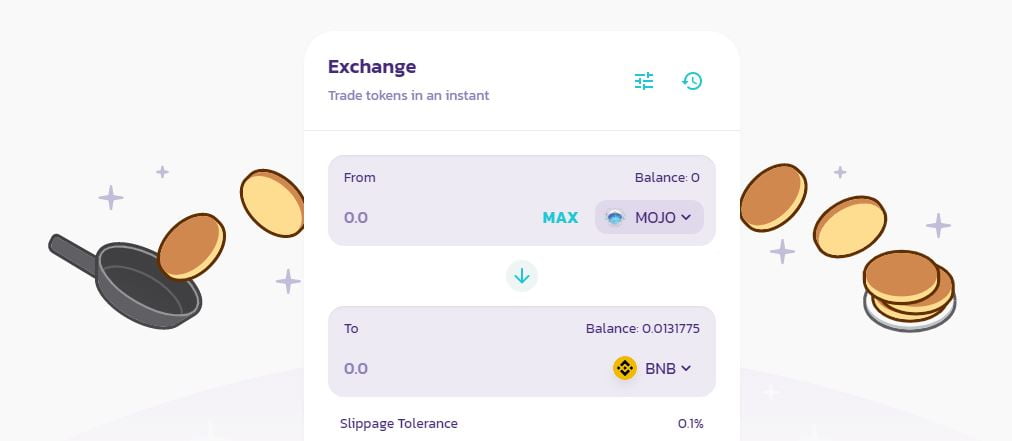Click the Slippage Tolerance label
Image resolution: width=1012 pixels, height=441 pixels.
pyautogui.click(x=399, y=423)
